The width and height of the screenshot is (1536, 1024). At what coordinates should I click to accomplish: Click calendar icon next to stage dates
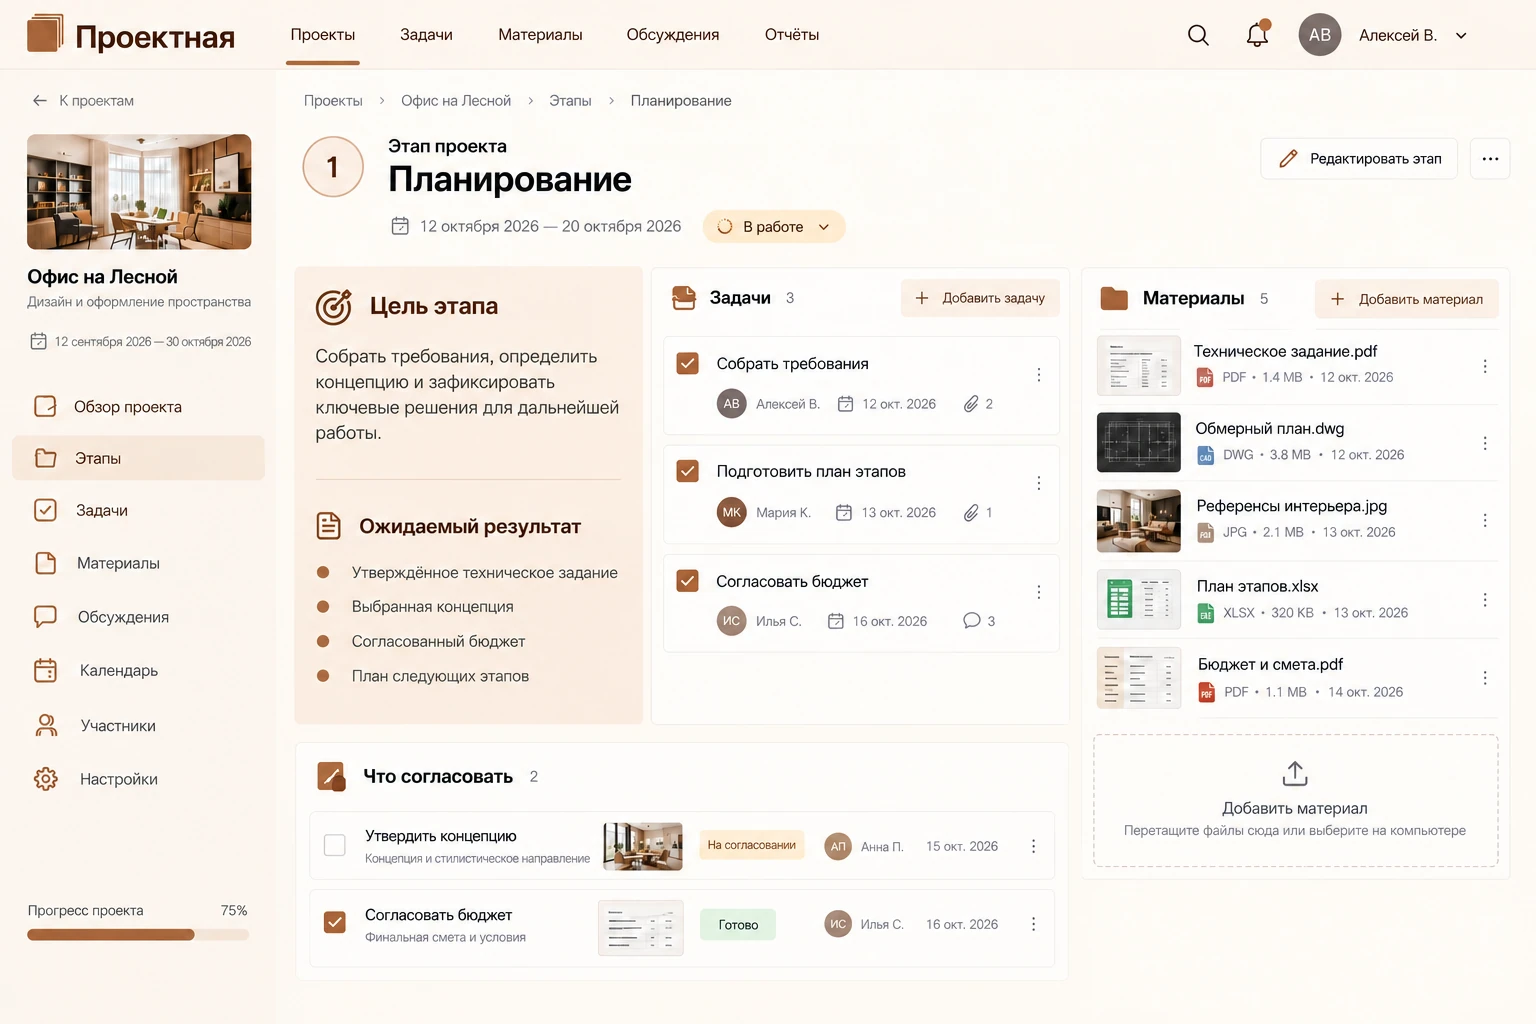(400, 226)
